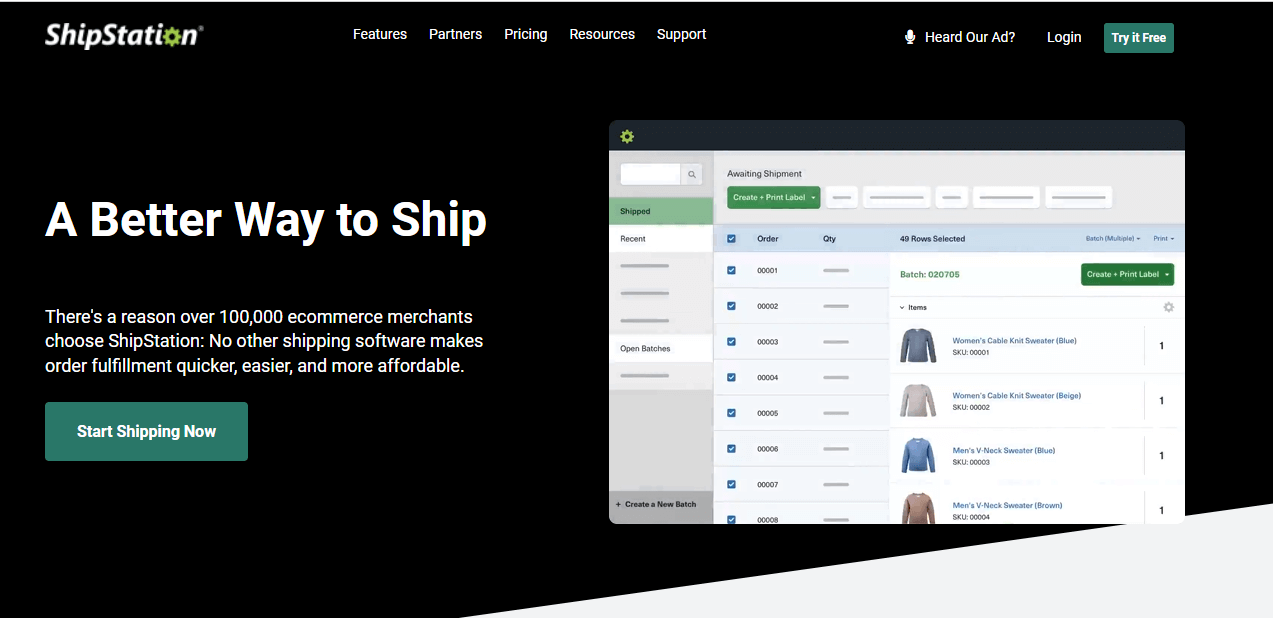Click the brown V-neck sweater thumbnail
Image resolution: width=1273 pixels, height=618 pixels.
point(918,508)
